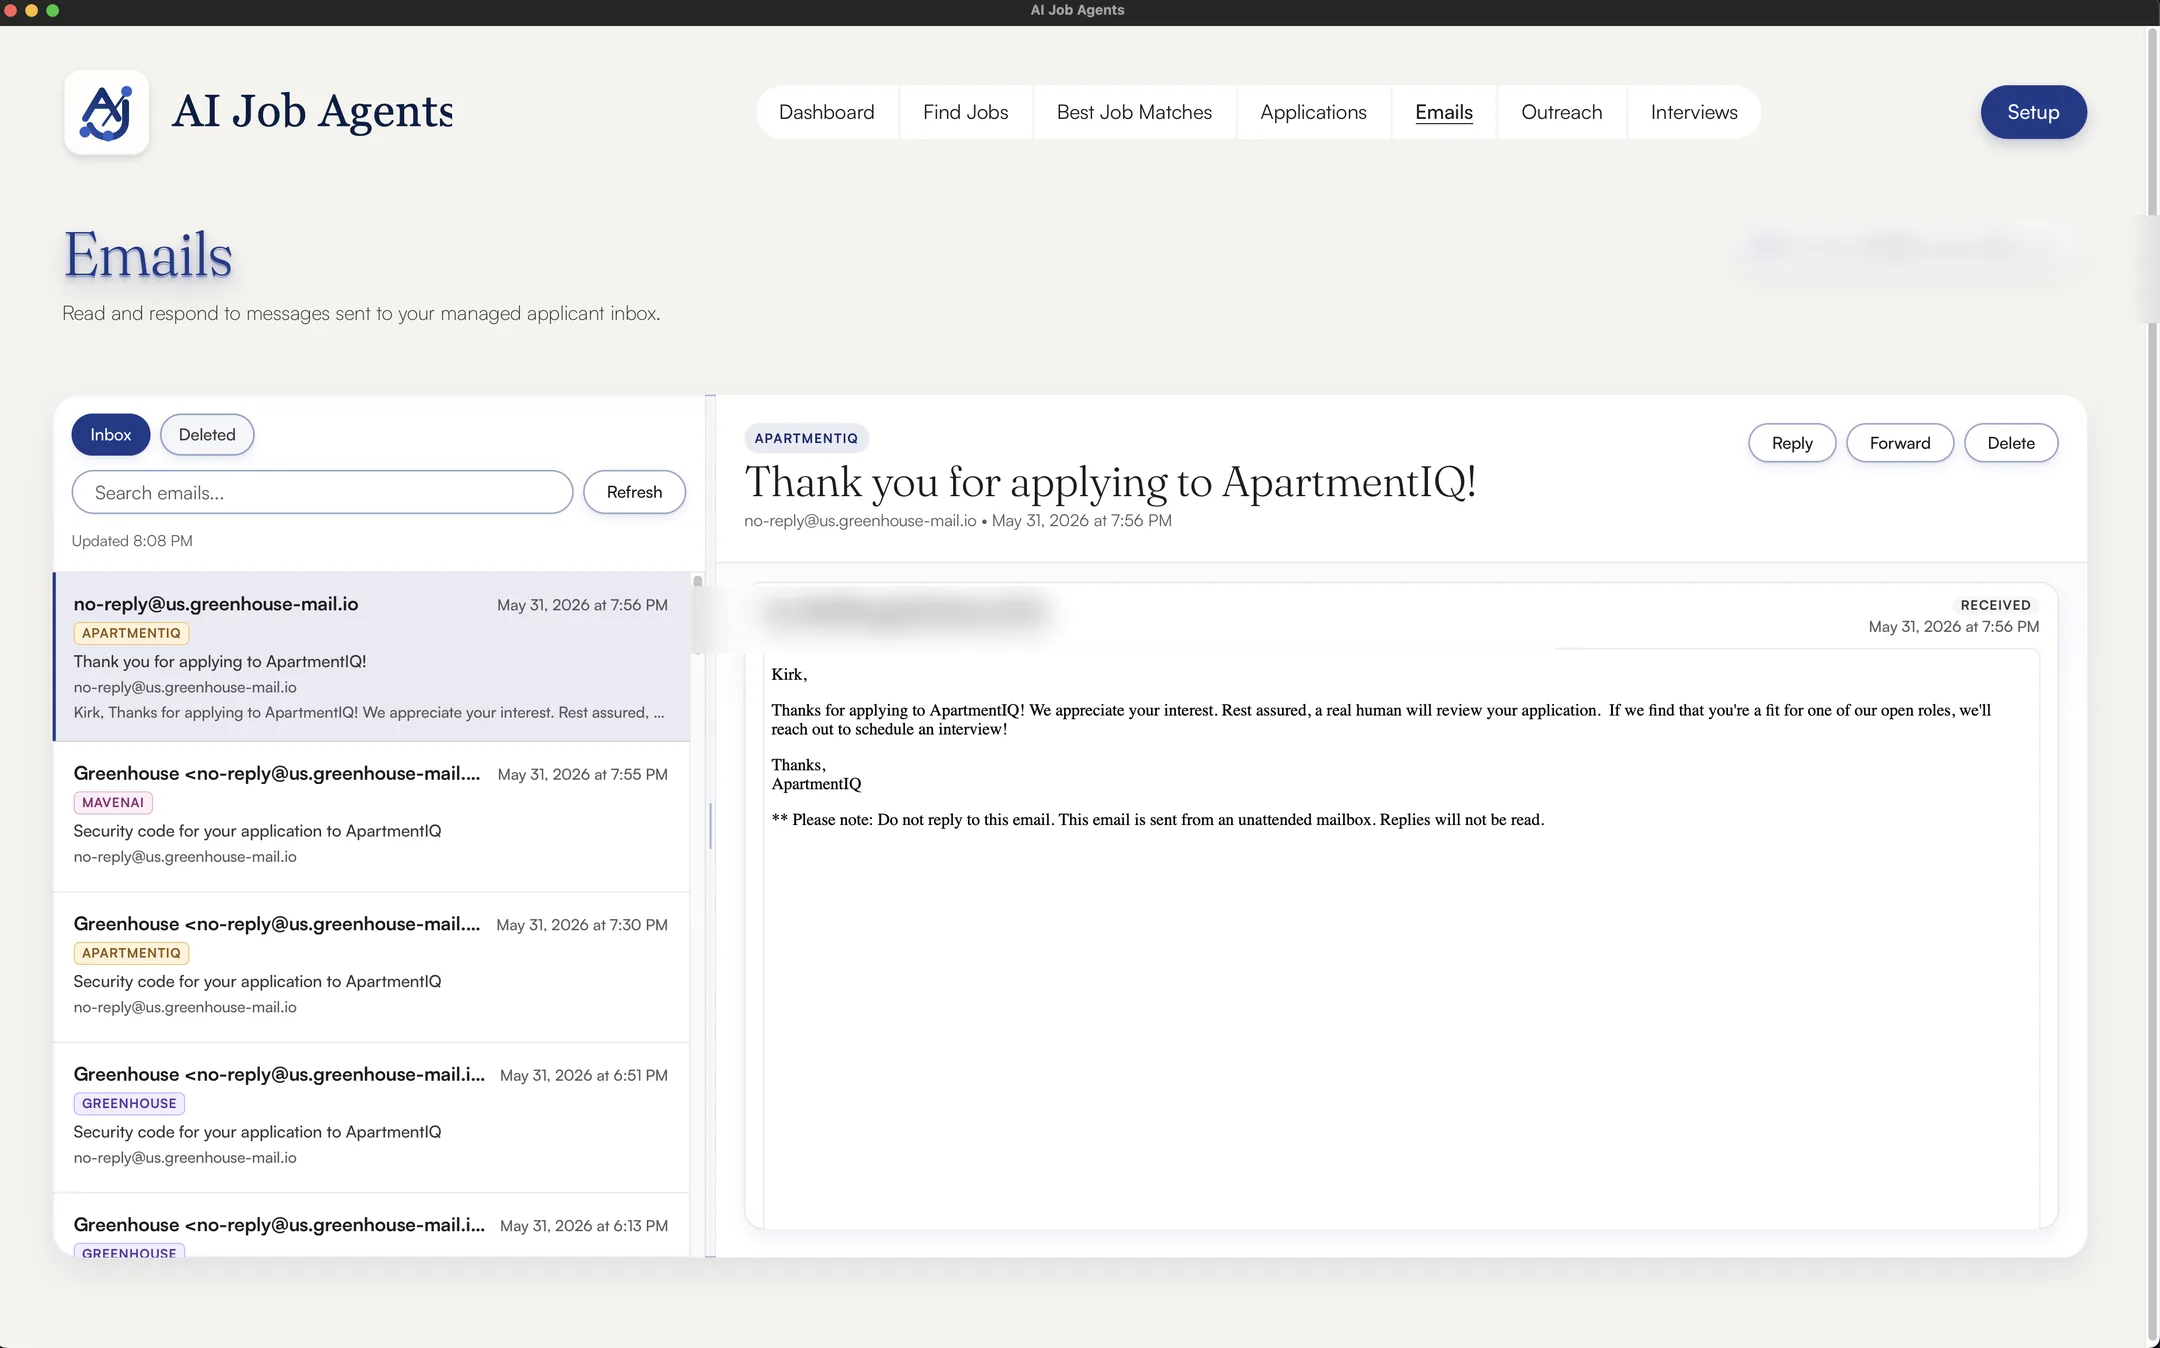The image size is (2160, 1348).
Task: Click the sender line under email title
Action: click(x=957, y=521)
